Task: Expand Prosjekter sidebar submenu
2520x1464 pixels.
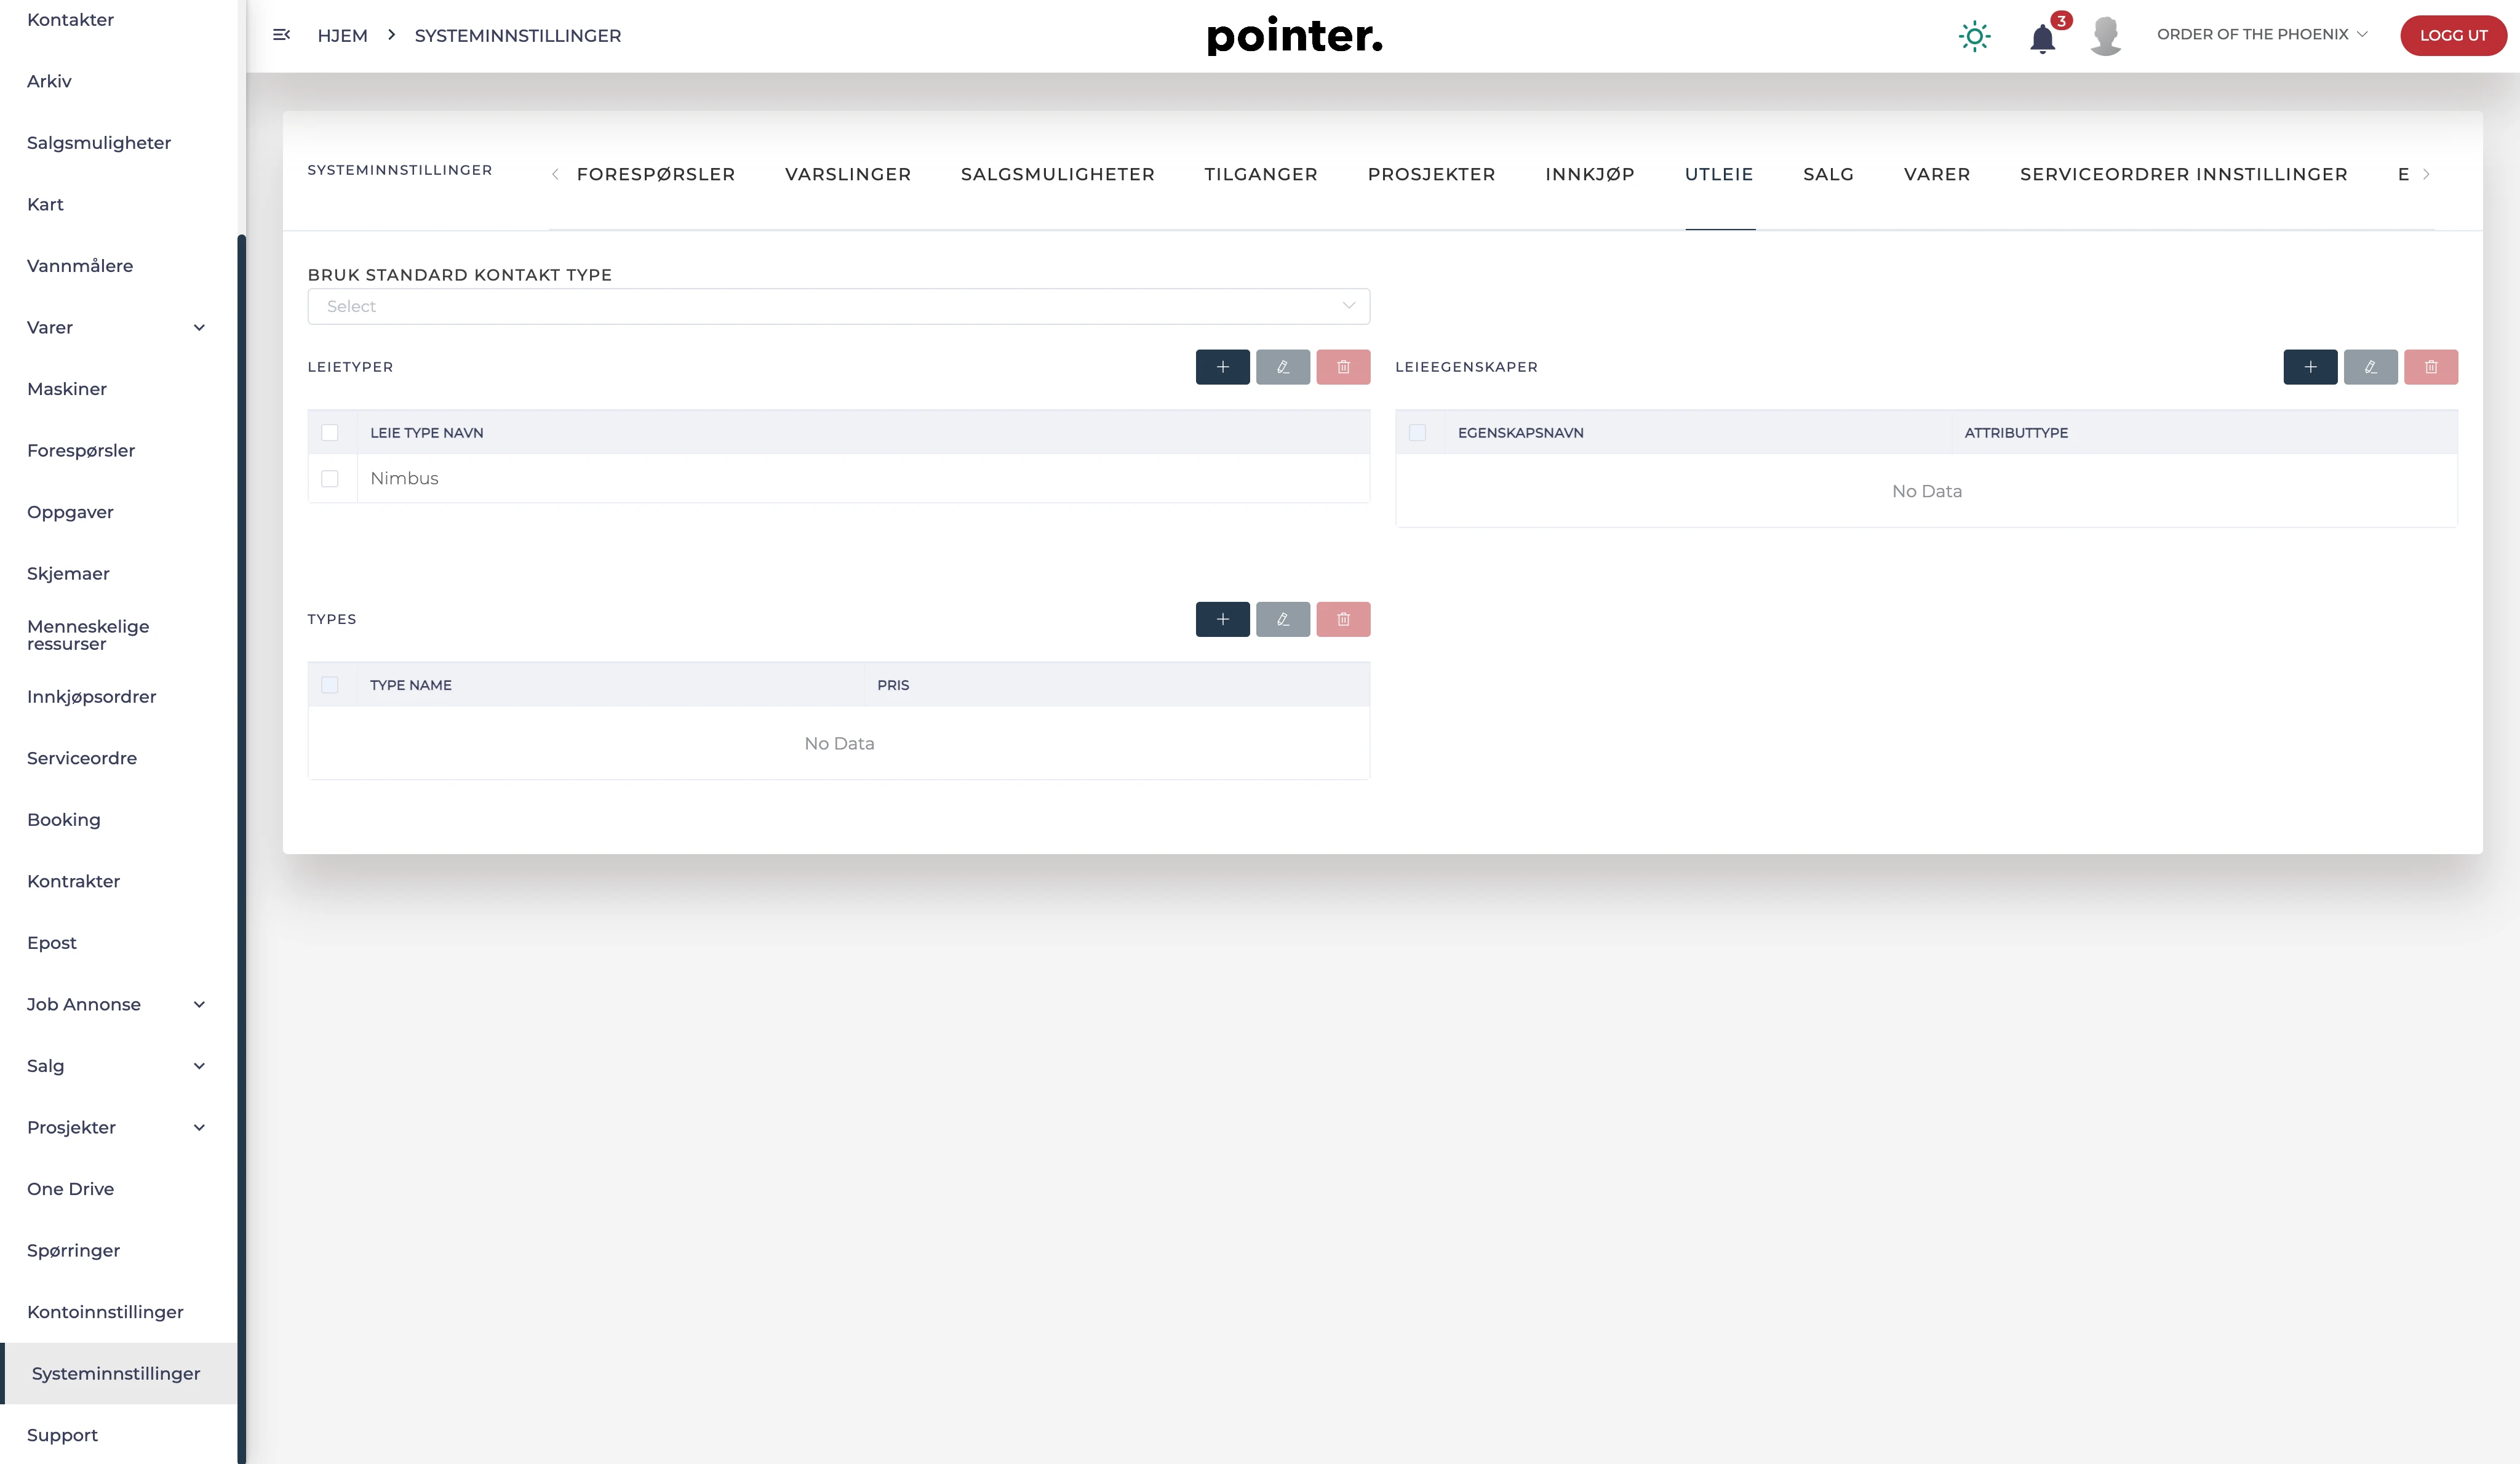Action: point(199,1128)
